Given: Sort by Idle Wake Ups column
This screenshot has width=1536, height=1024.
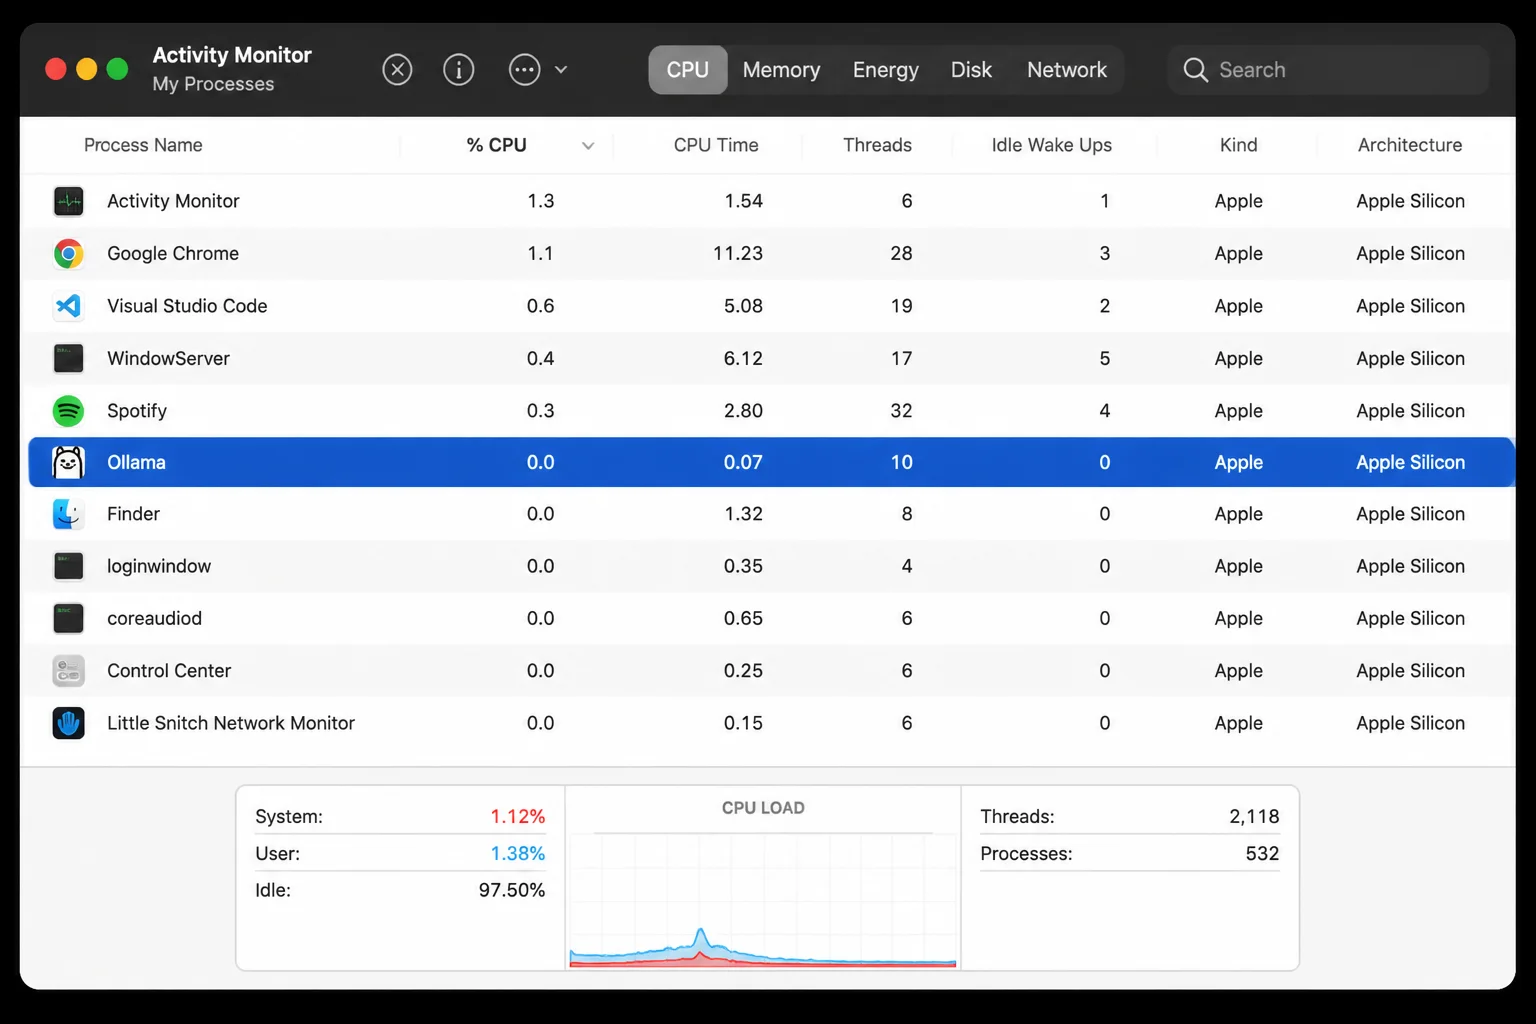Looking at the screenshot, I should coord(1051,145).
